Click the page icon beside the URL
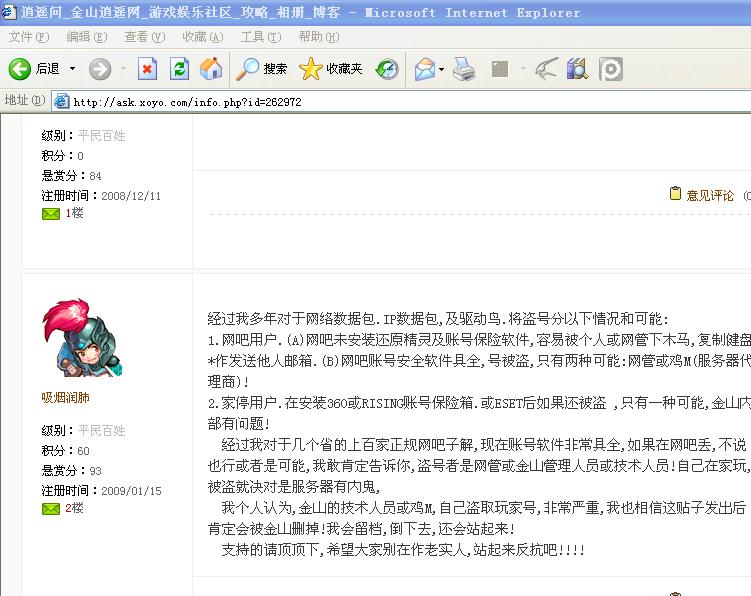The image size is (751, 596). point(61,102)
